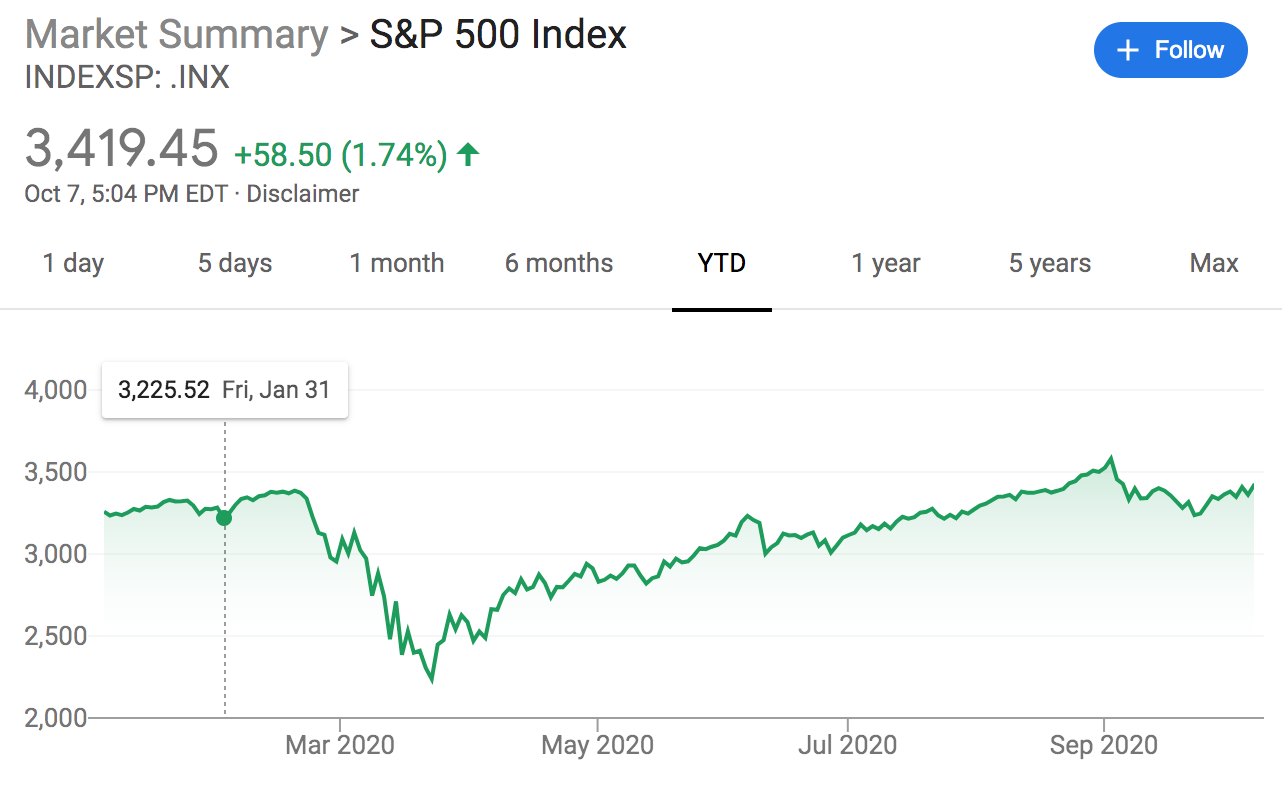Switch to the 6 months tab
This screenshot has width=1282, height=794.
(x=559, y=264)
